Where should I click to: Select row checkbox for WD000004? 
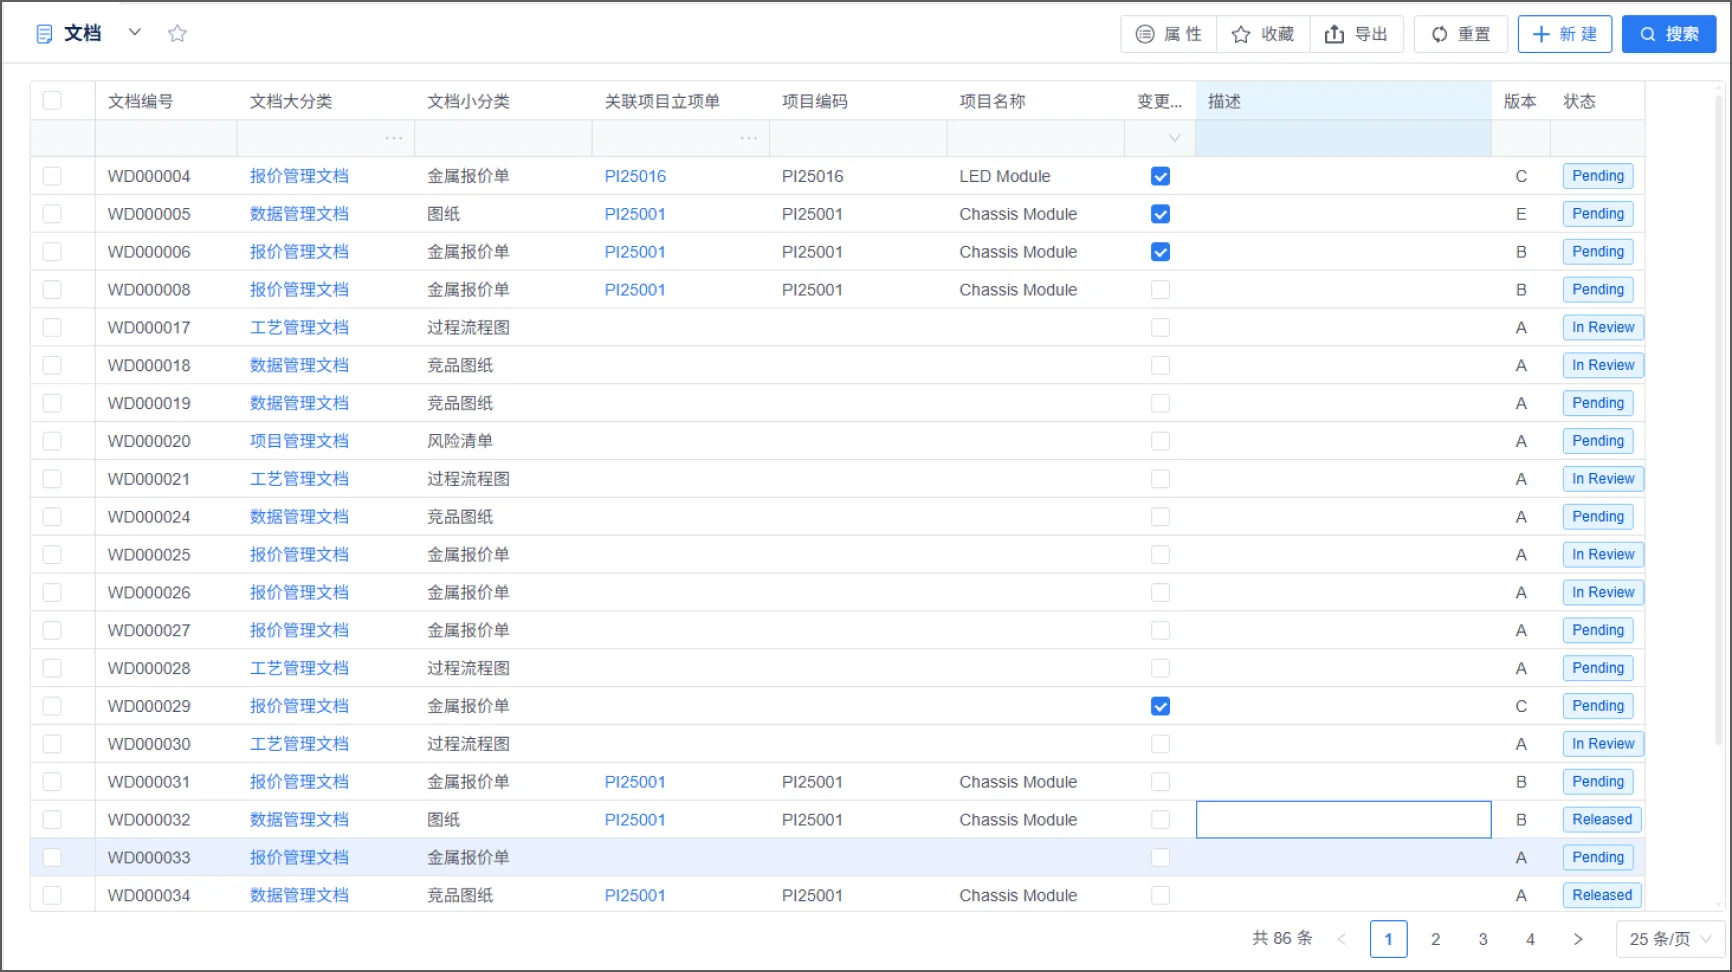click(52, 176)
